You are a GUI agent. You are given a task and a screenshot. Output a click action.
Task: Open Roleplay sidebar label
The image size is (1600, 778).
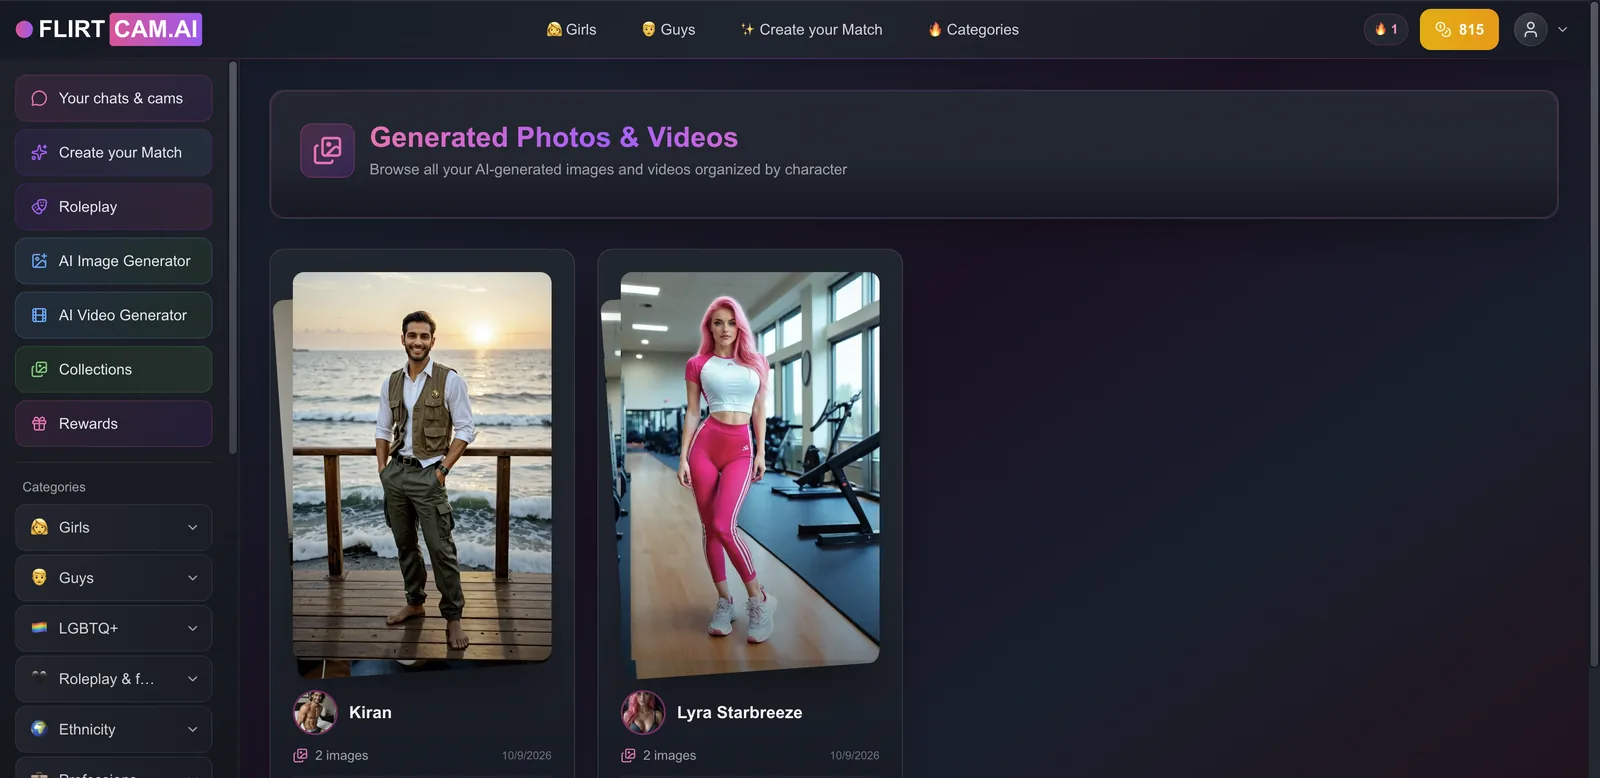[88, 206]
